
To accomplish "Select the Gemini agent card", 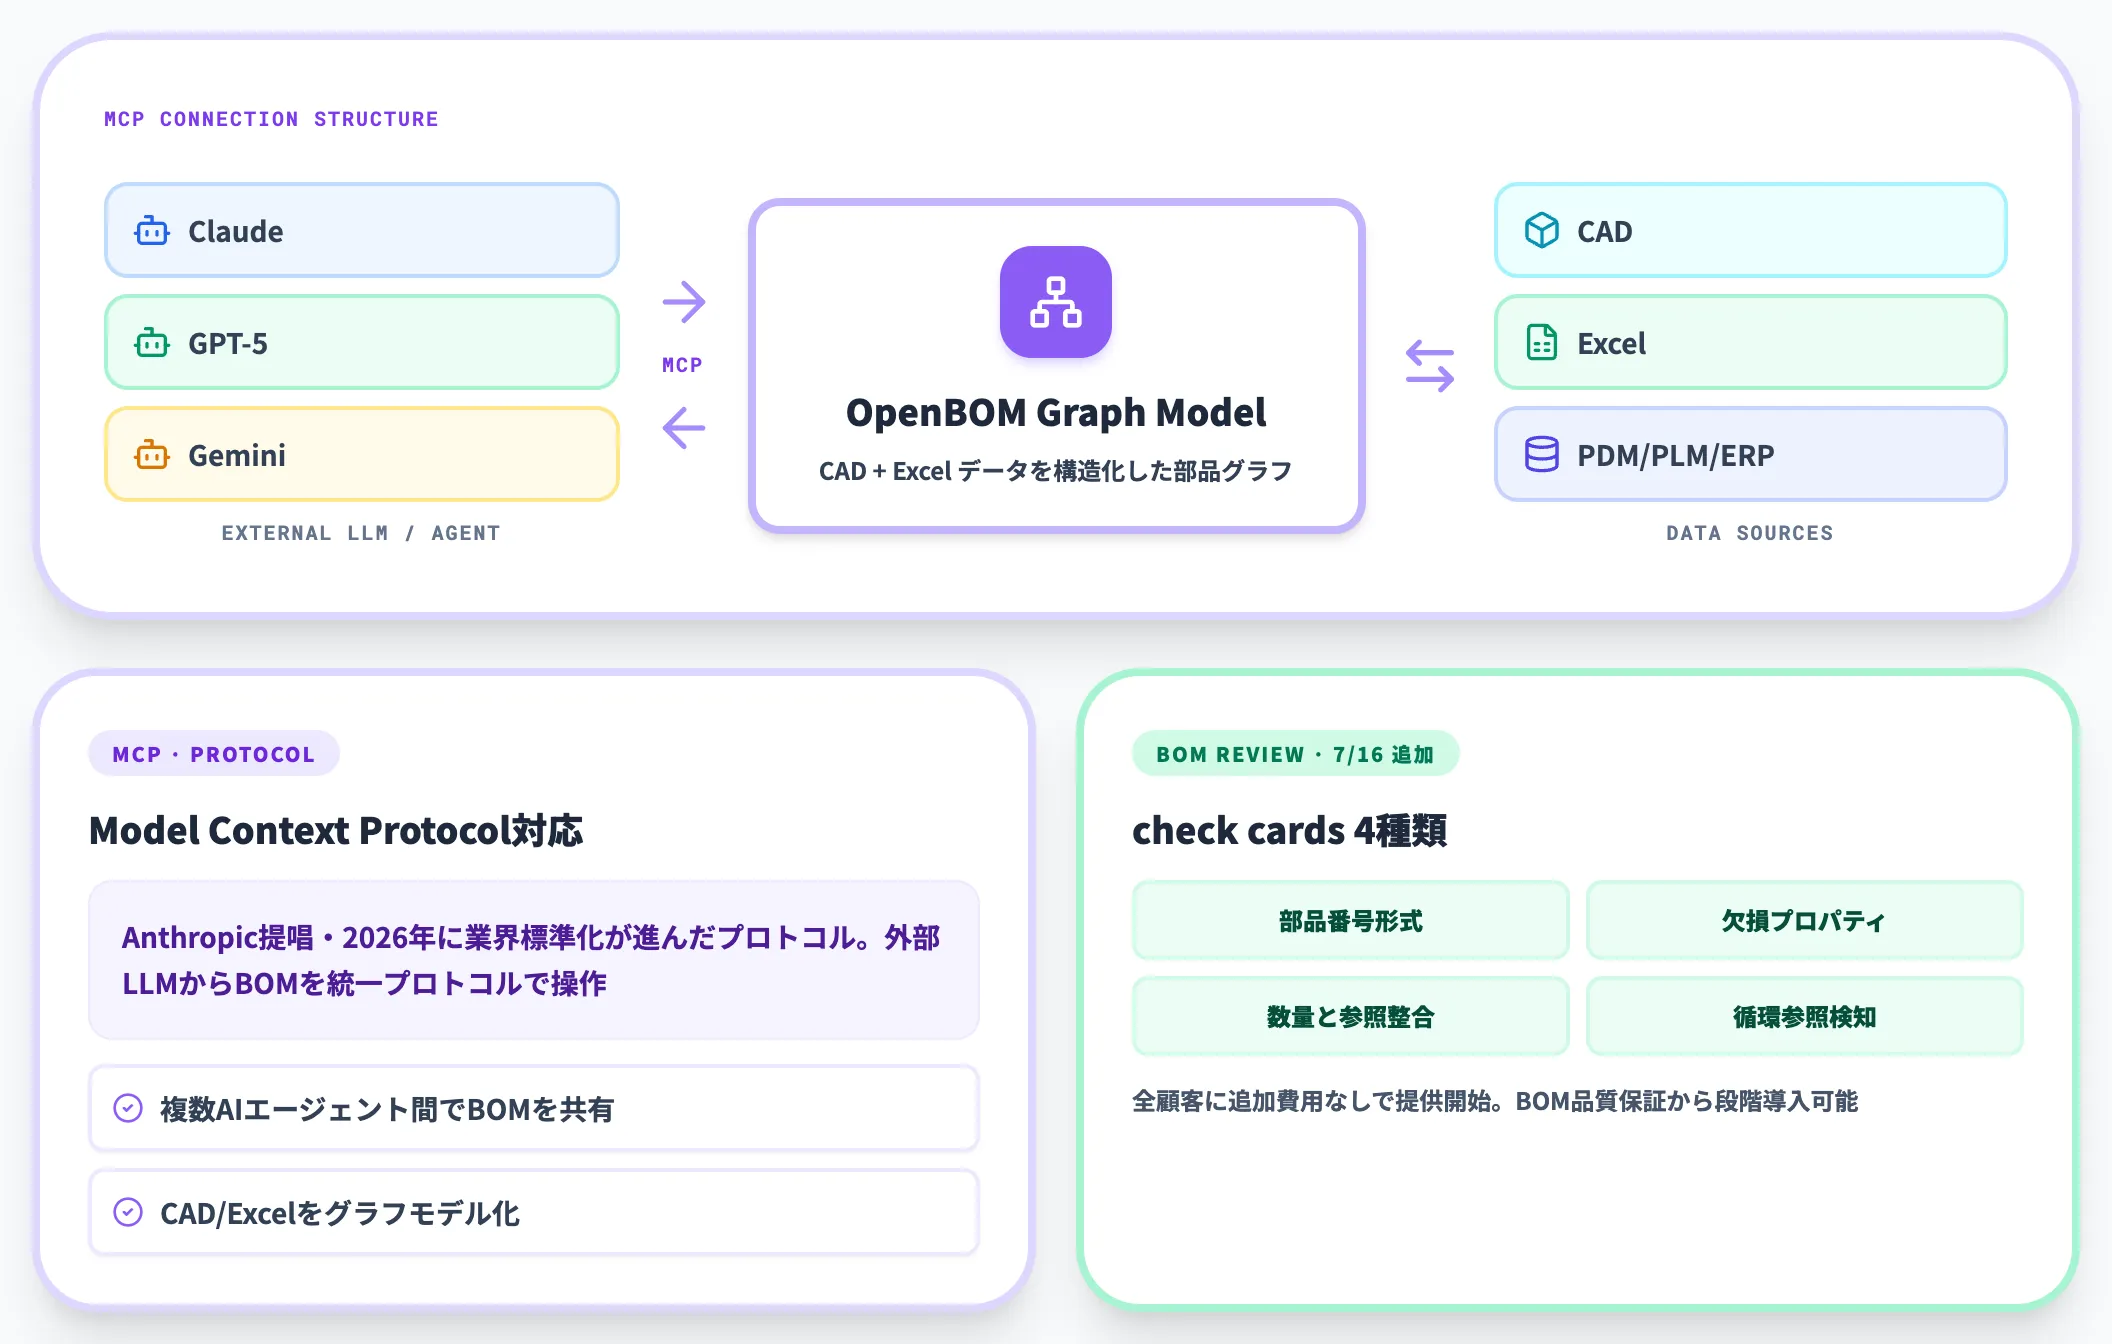I will coord(362,454).
